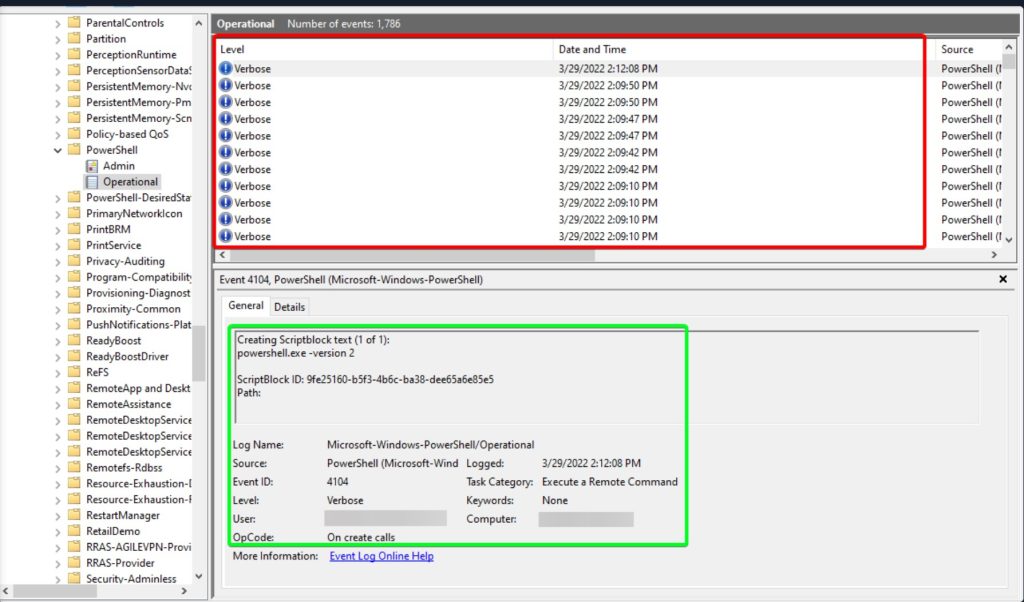The width and height of the screenshot is (1024, 602).
Task: Close the event preview pane
Action: [1003, 280]
